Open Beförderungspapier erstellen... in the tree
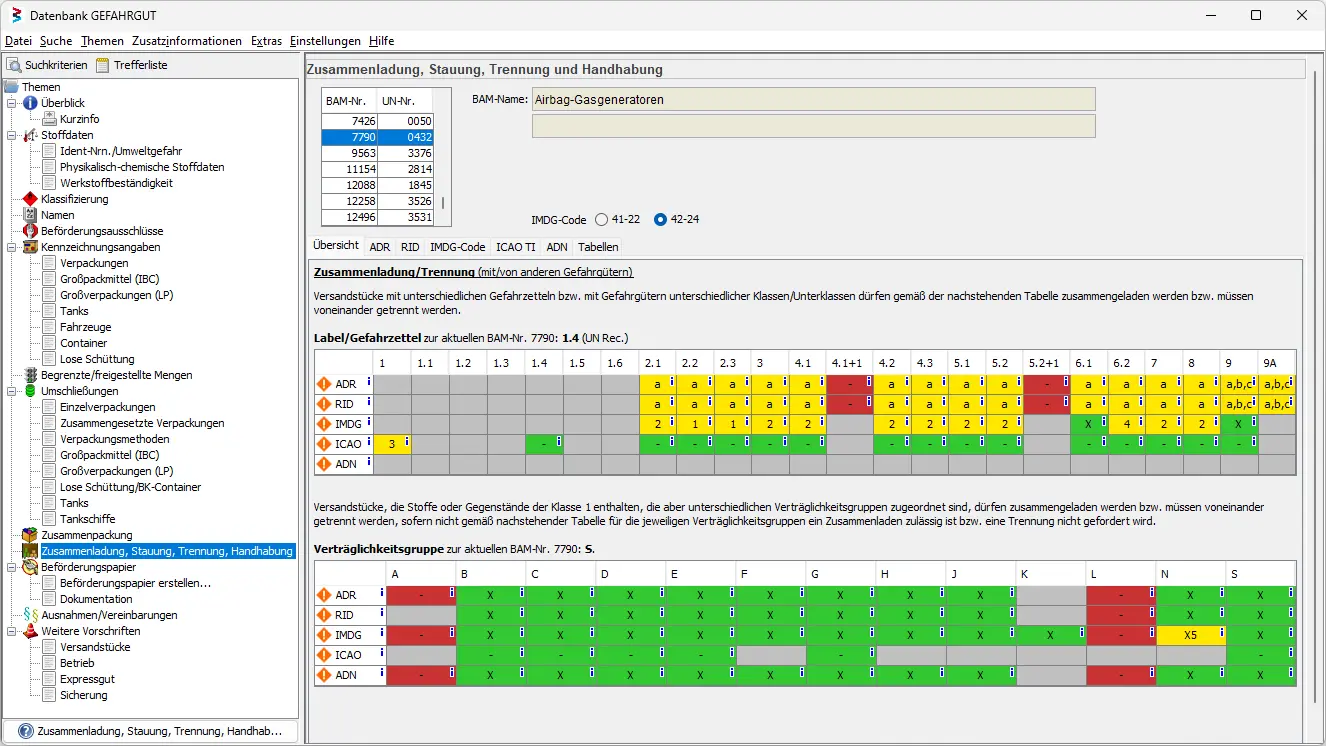 135,583
